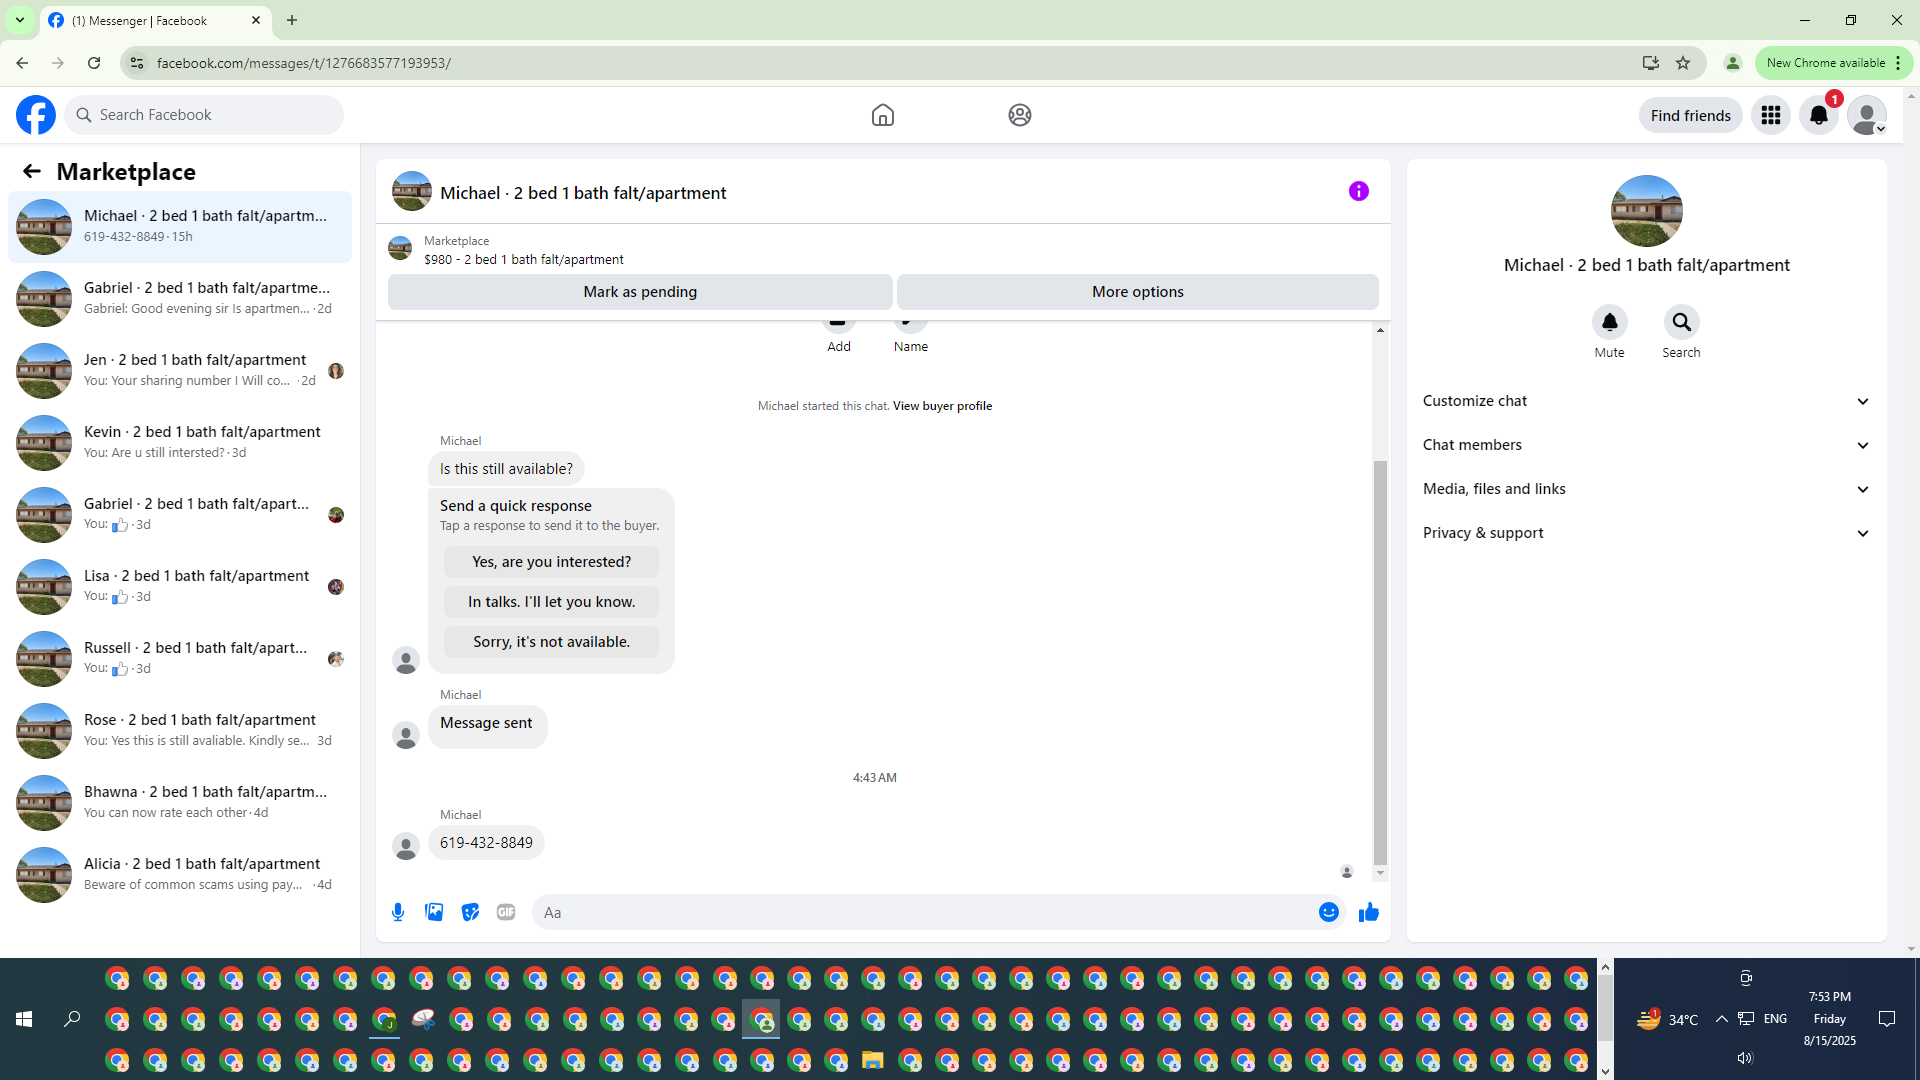This screenshot has height=1080, width=1920.
Task: Open the View buyer profile link
Action: pos(942,406)
